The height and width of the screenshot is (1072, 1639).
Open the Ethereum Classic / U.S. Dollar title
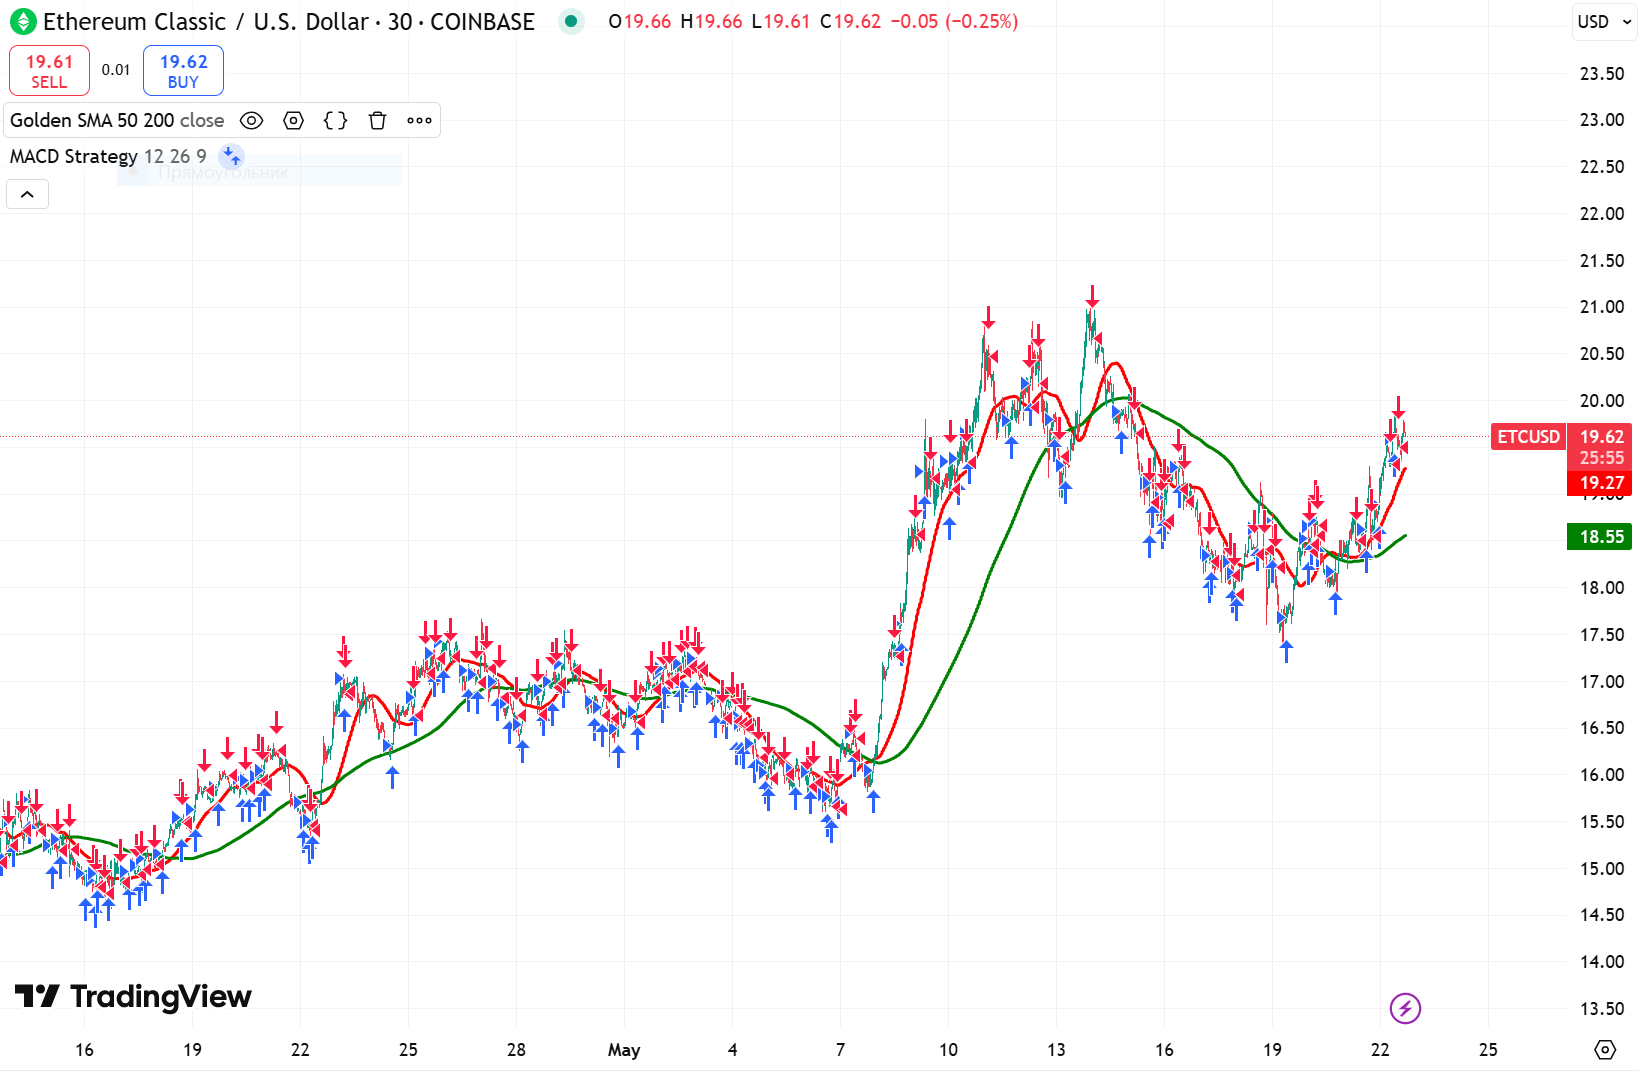click(289, 21)
